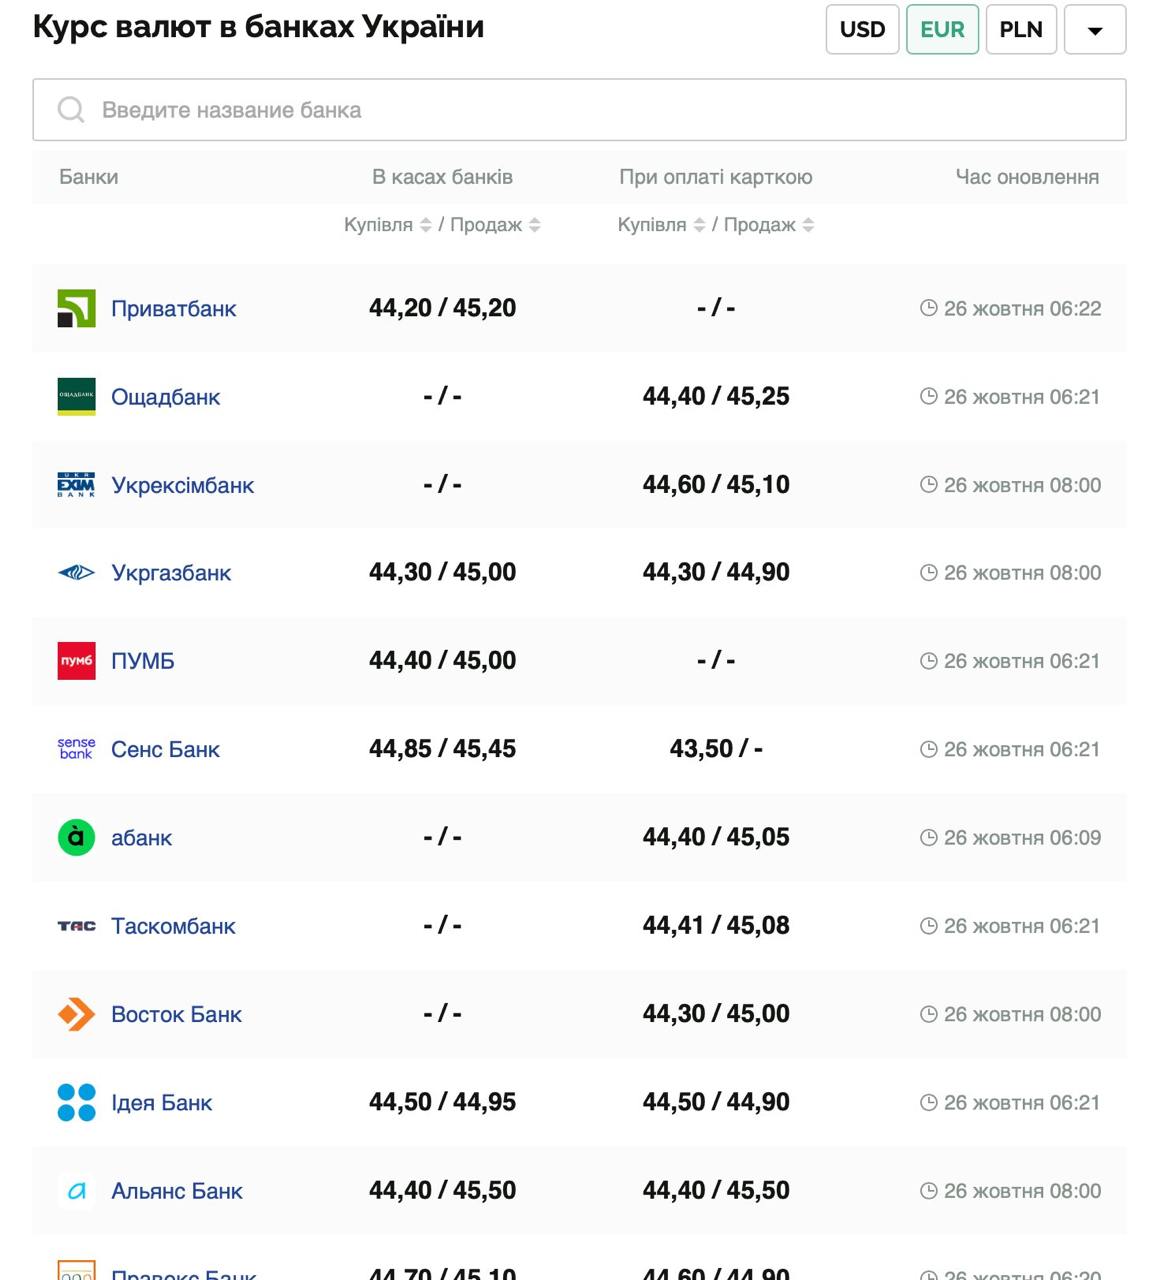Click the green абанк logo
The height and width of the screenshot is (1280, 1153).
pos(76,837)
